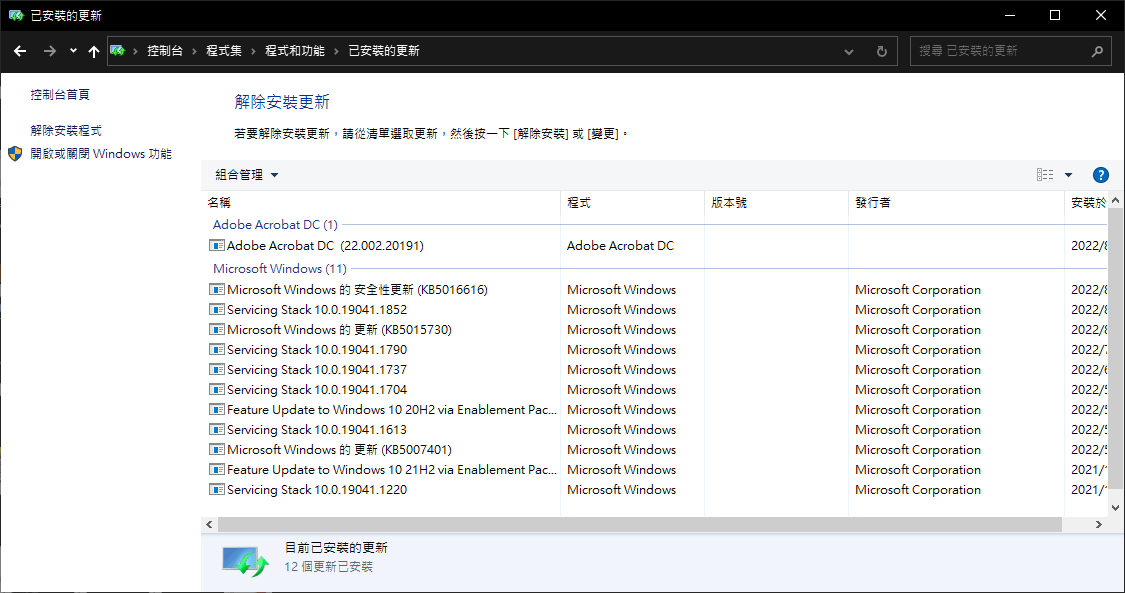This screenshot has width=1125, height=593.
Task: Open 解除安裝程式 link
Action: pos(66,131)
